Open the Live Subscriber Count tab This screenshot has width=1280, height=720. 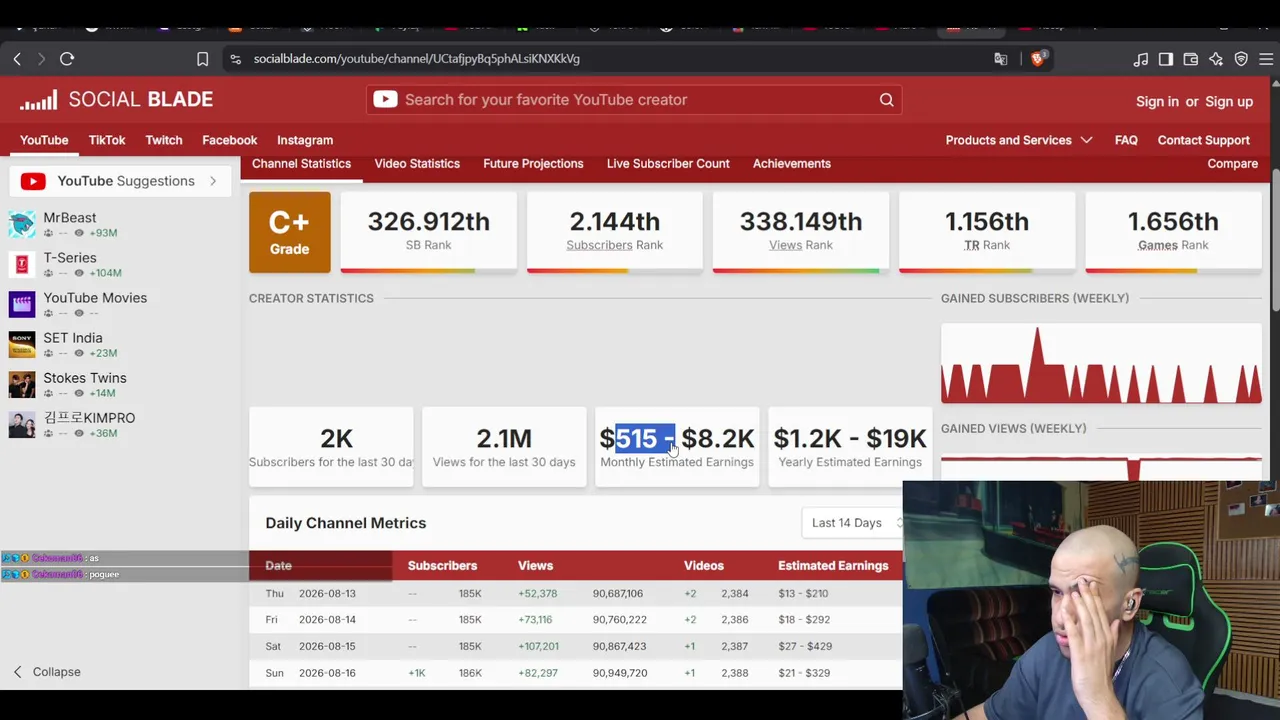coord(668,164)
